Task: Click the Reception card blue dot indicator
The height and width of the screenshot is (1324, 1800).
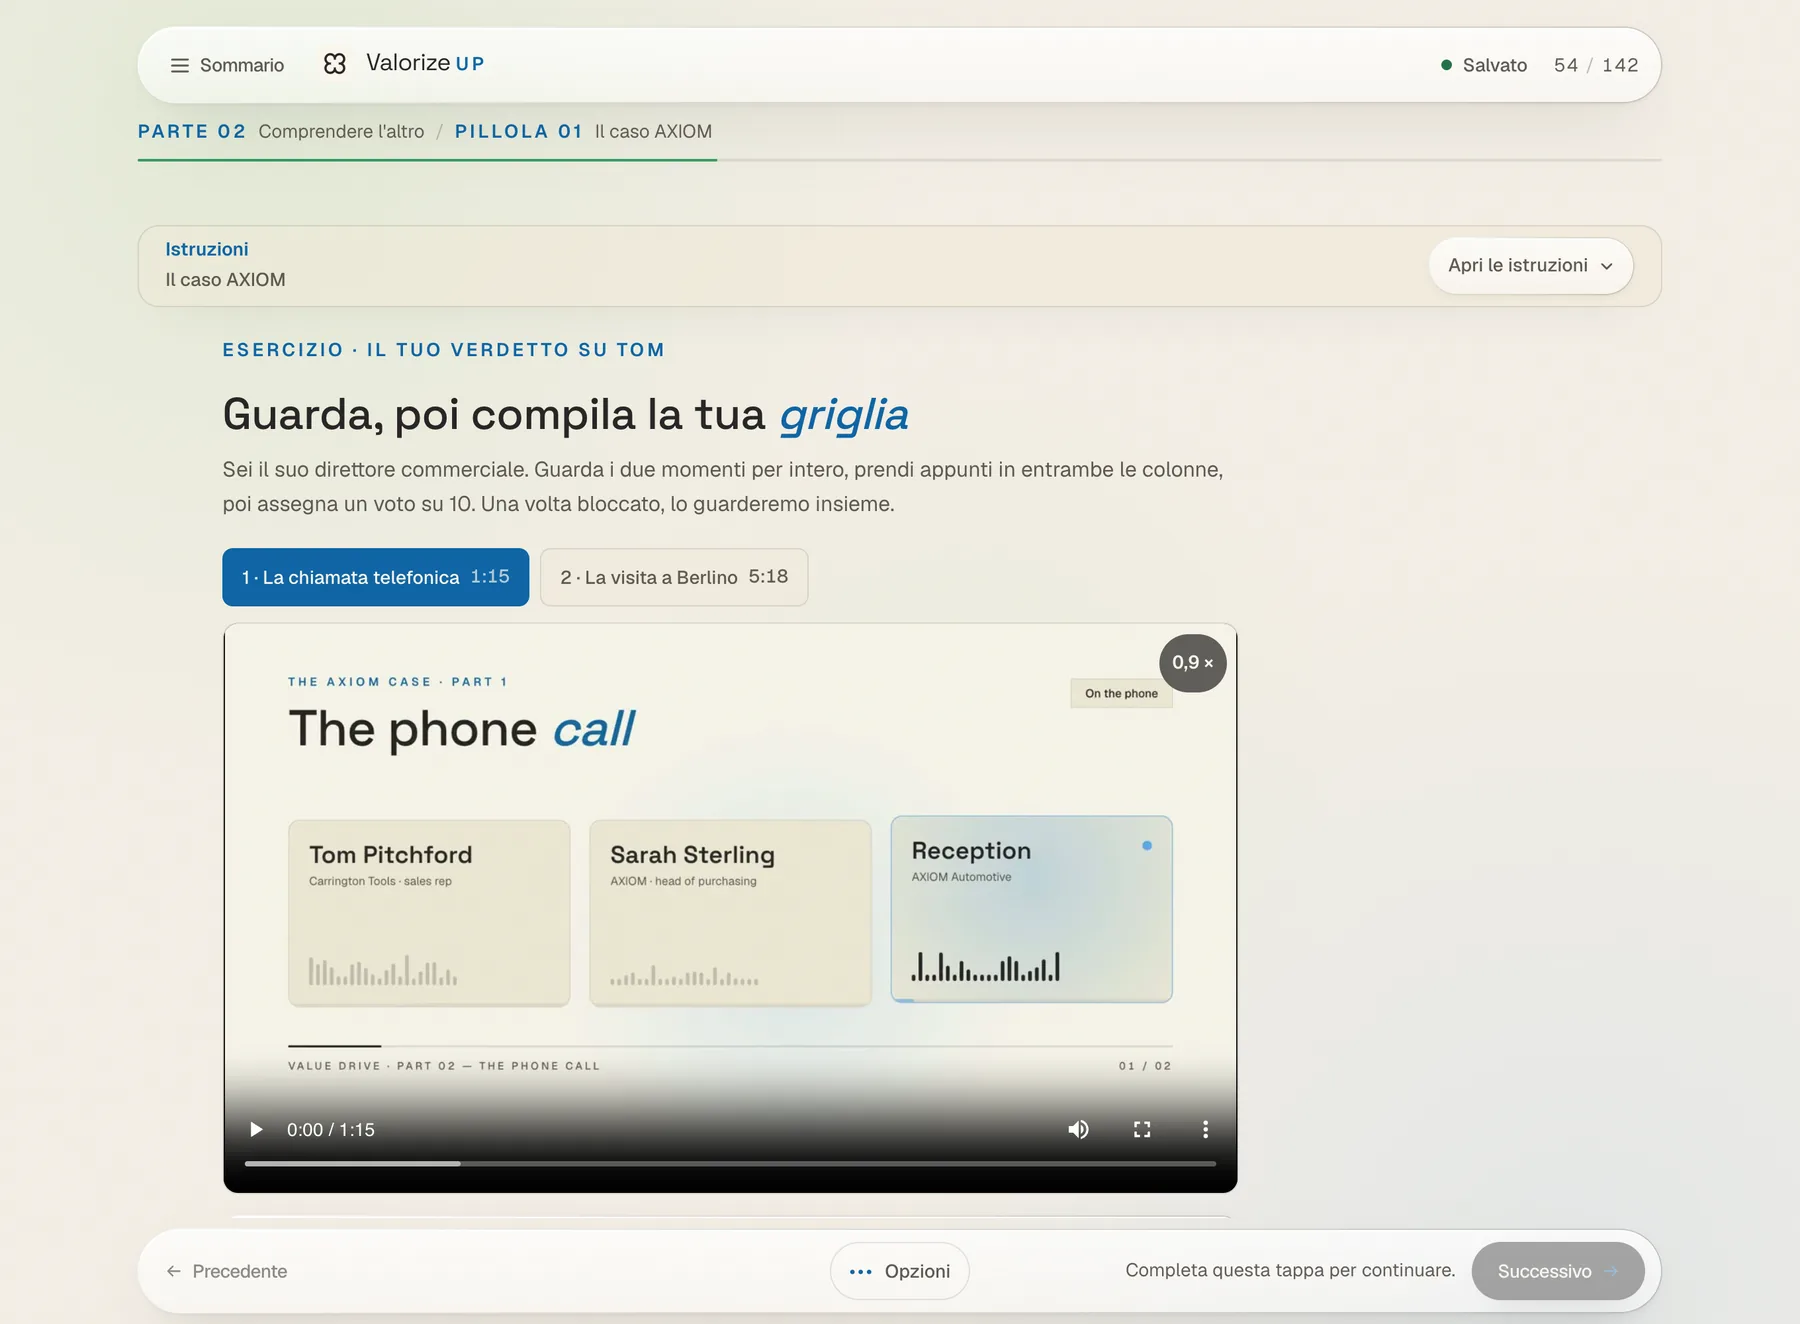Action: pos(1147,846)
